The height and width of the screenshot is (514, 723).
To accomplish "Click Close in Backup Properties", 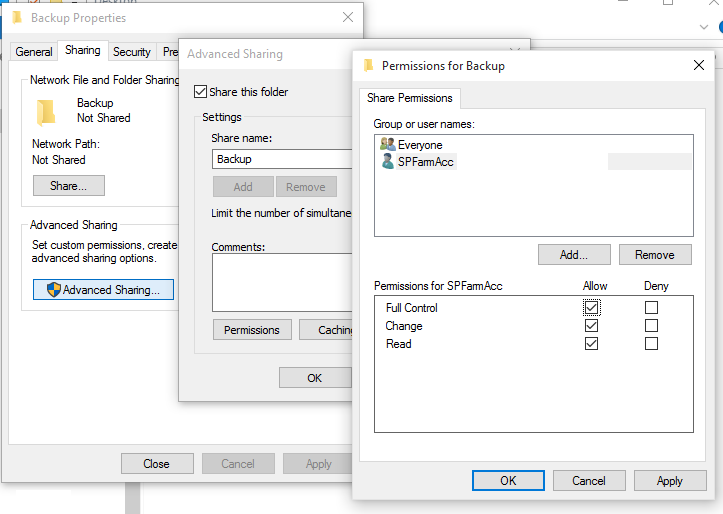I will pos(157,463).
